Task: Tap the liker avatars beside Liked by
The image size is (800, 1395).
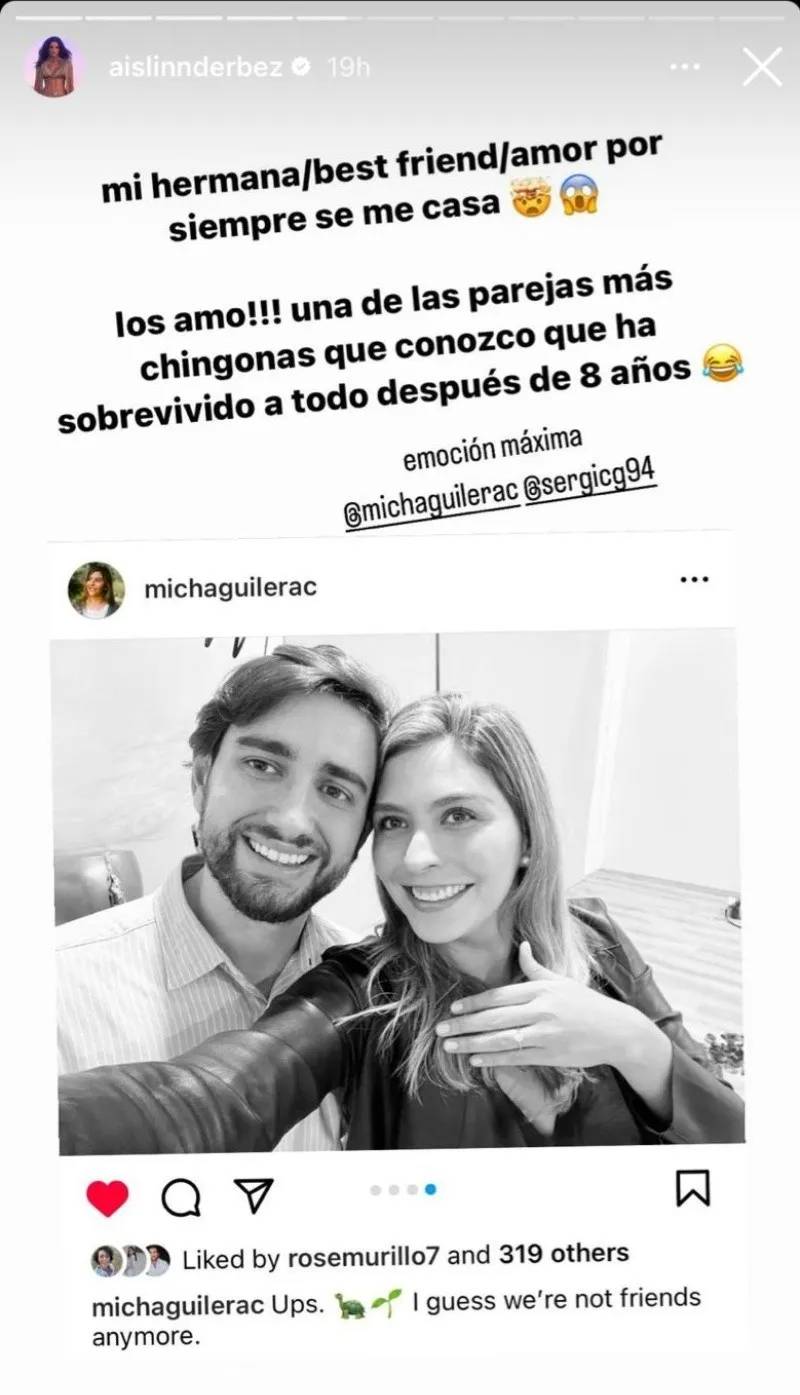Action: tap(130, 1260)
